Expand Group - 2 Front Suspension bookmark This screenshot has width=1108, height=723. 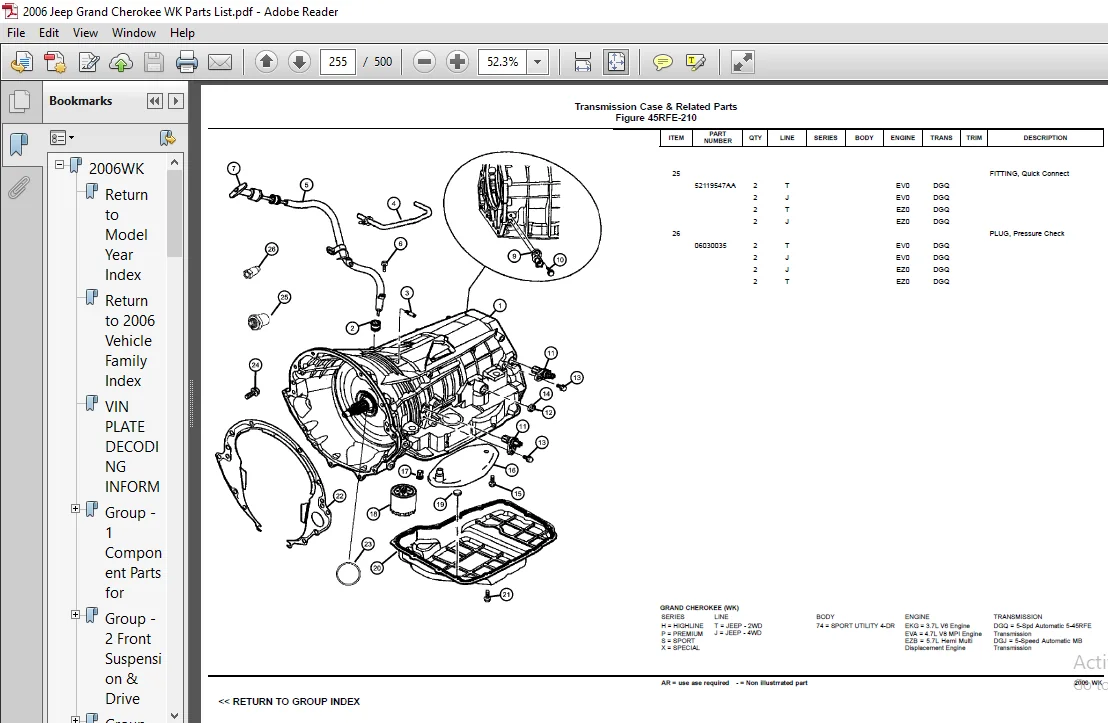coord(75,615)
